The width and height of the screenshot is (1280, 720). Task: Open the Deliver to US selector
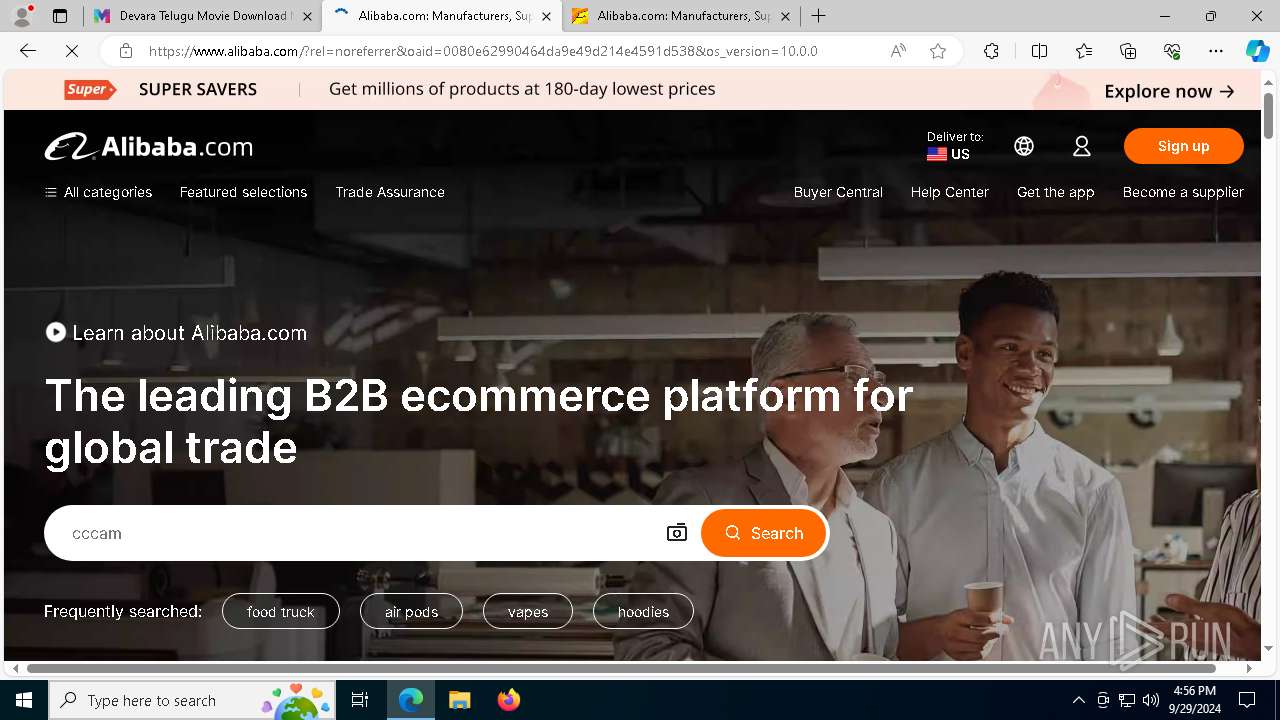(954, 146)
